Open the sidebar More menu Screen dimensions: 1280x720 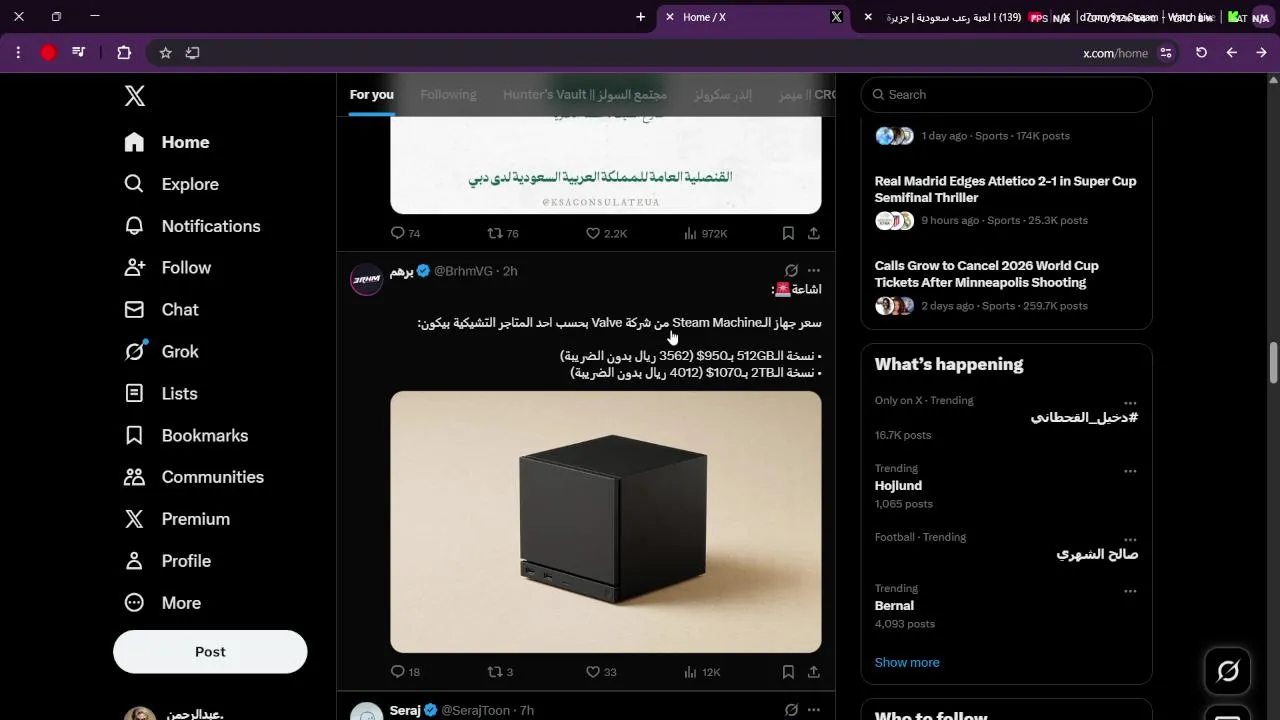click(x=162, y=603)
